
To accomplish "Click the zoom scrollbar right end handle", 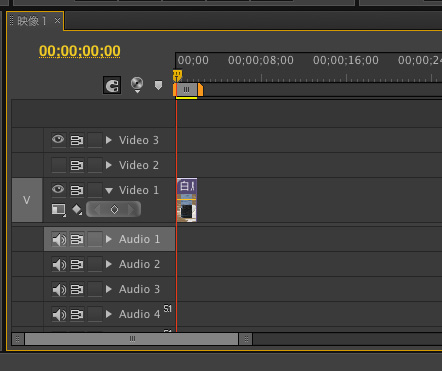I will click(x=246, y=339).
